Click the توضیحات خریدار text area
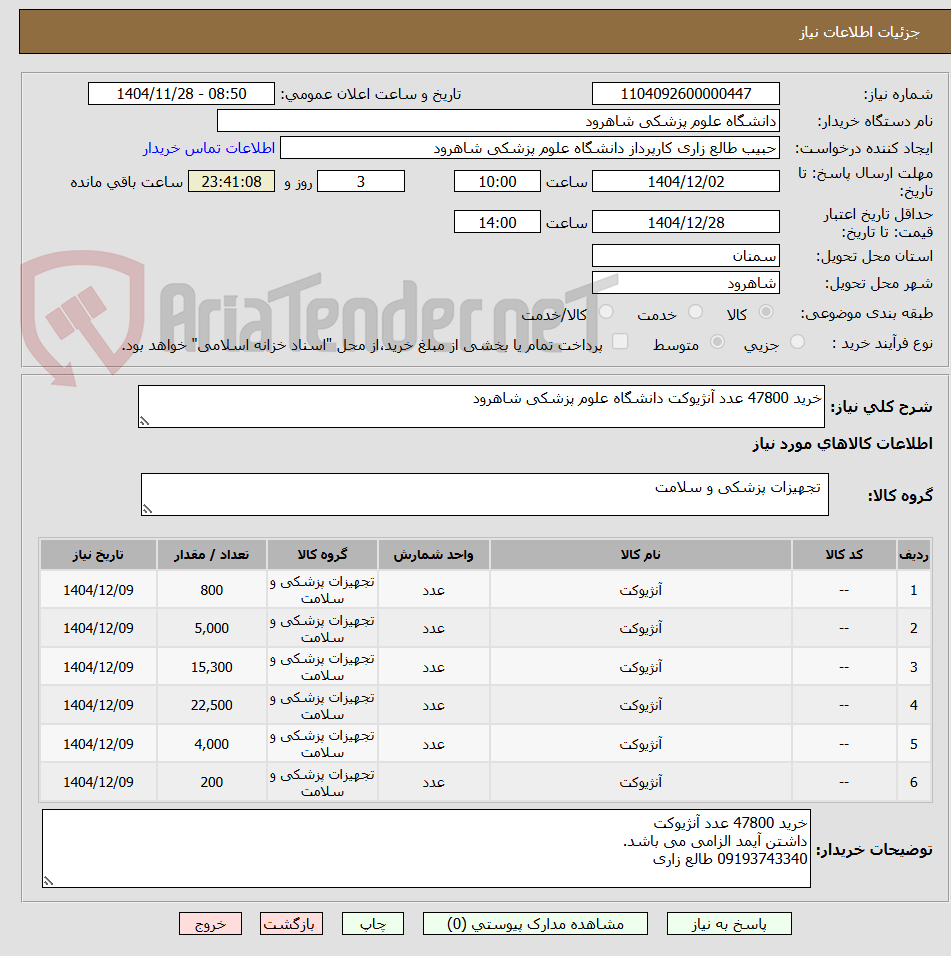 pyautogui.click(x=426, y=849)
